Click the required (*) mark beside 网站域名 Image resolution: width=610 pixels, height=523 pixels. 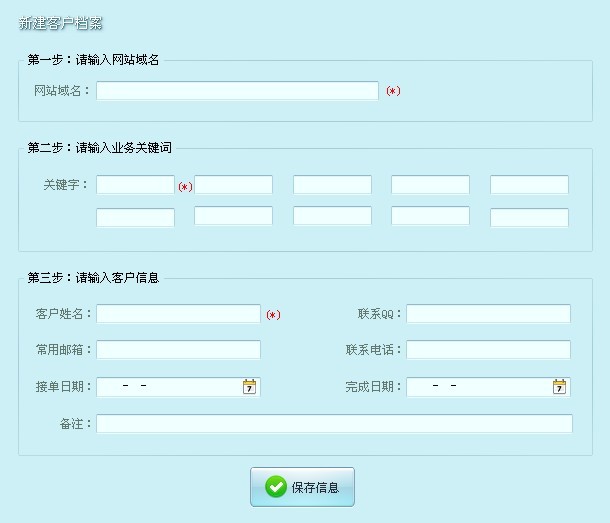pyautogui.click(x=393, y=91)
